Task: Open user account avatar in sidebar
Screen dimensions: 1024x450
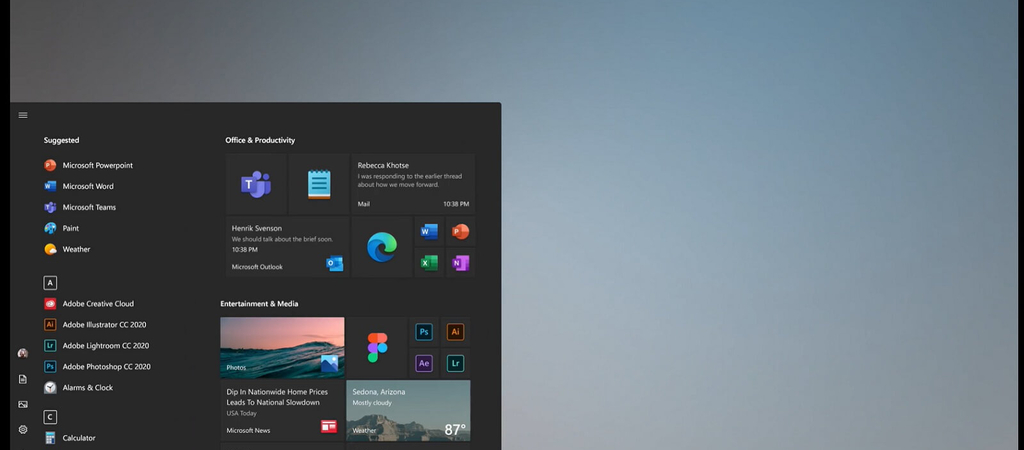Action: (23, 353)
